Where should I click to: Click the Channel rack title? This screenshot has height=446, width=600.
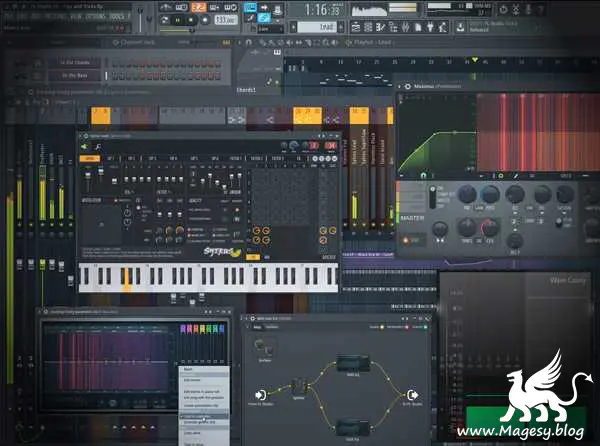138,43
